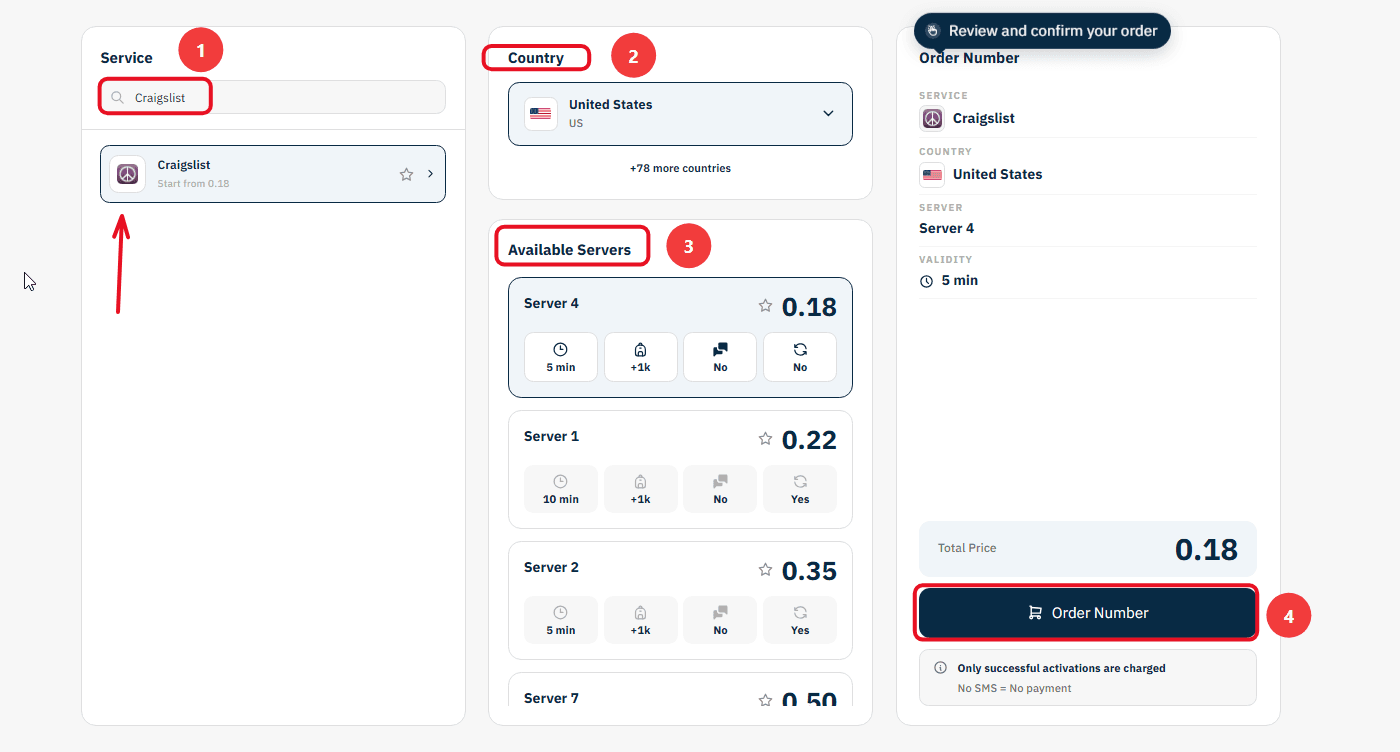The image size is (1400, 752).
Task: Click Server 4's '+1k' stock chip
Action: (641, 357)
